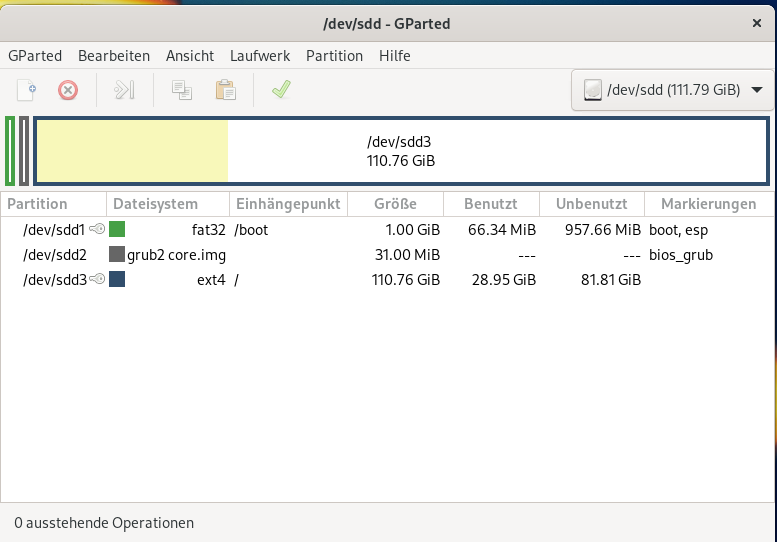Click the green apply operations checkmark
Screen dimensions: 777x542
coord(281,90)
